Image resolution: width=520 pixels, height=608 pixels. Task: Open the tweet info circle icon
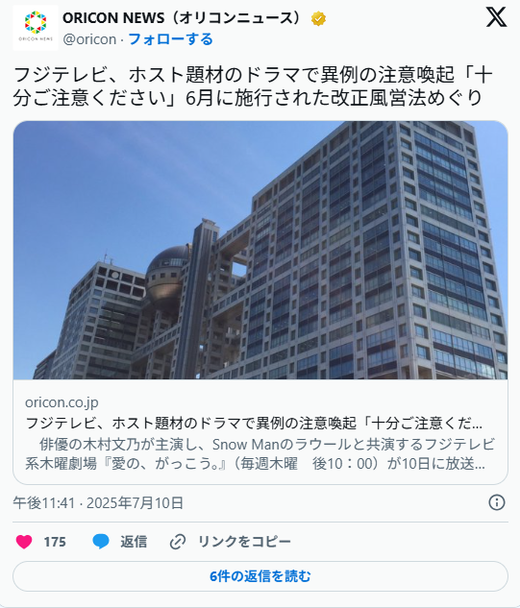click(x=496, y=503)
